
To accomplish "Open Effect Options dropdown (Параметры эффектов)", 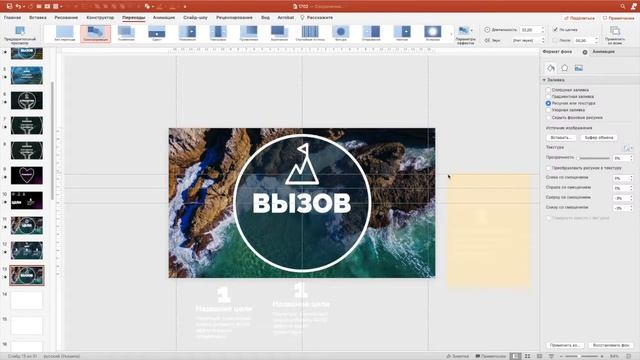I will click(465, 35).
